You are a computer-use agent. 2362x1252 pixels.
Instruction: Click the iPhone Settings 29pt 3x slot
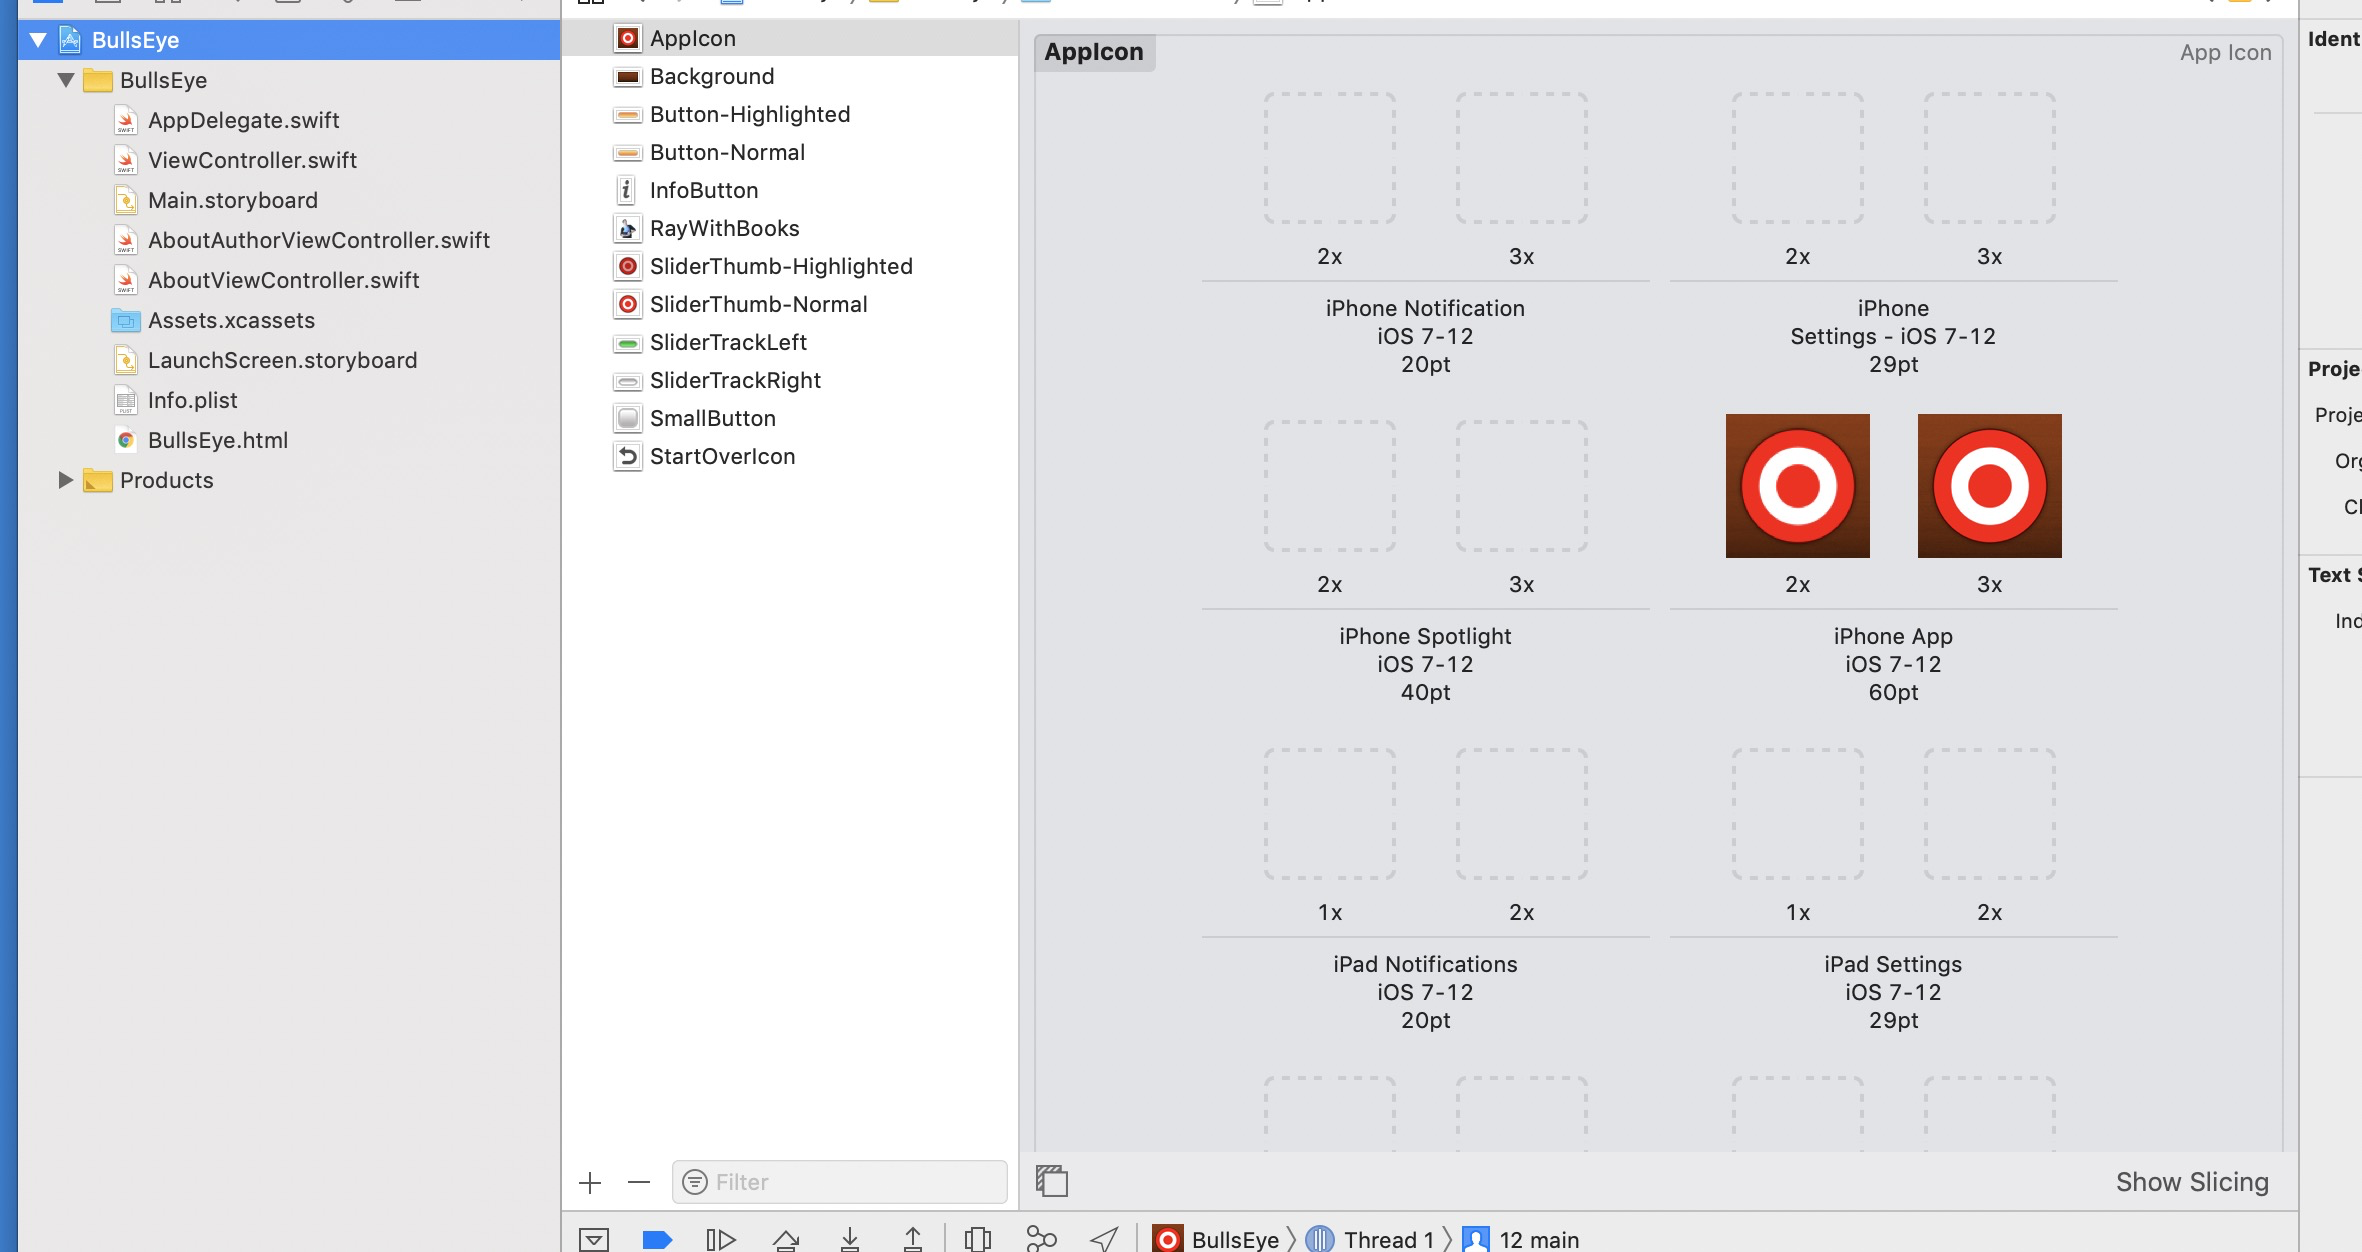coord(1990,158)
